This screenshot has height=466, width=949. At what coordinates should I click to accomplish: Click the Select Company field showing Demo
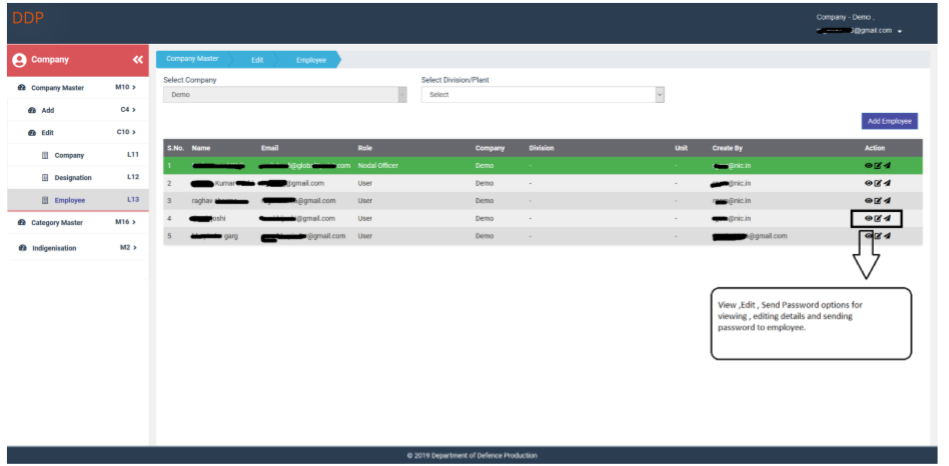click(284, 95)
